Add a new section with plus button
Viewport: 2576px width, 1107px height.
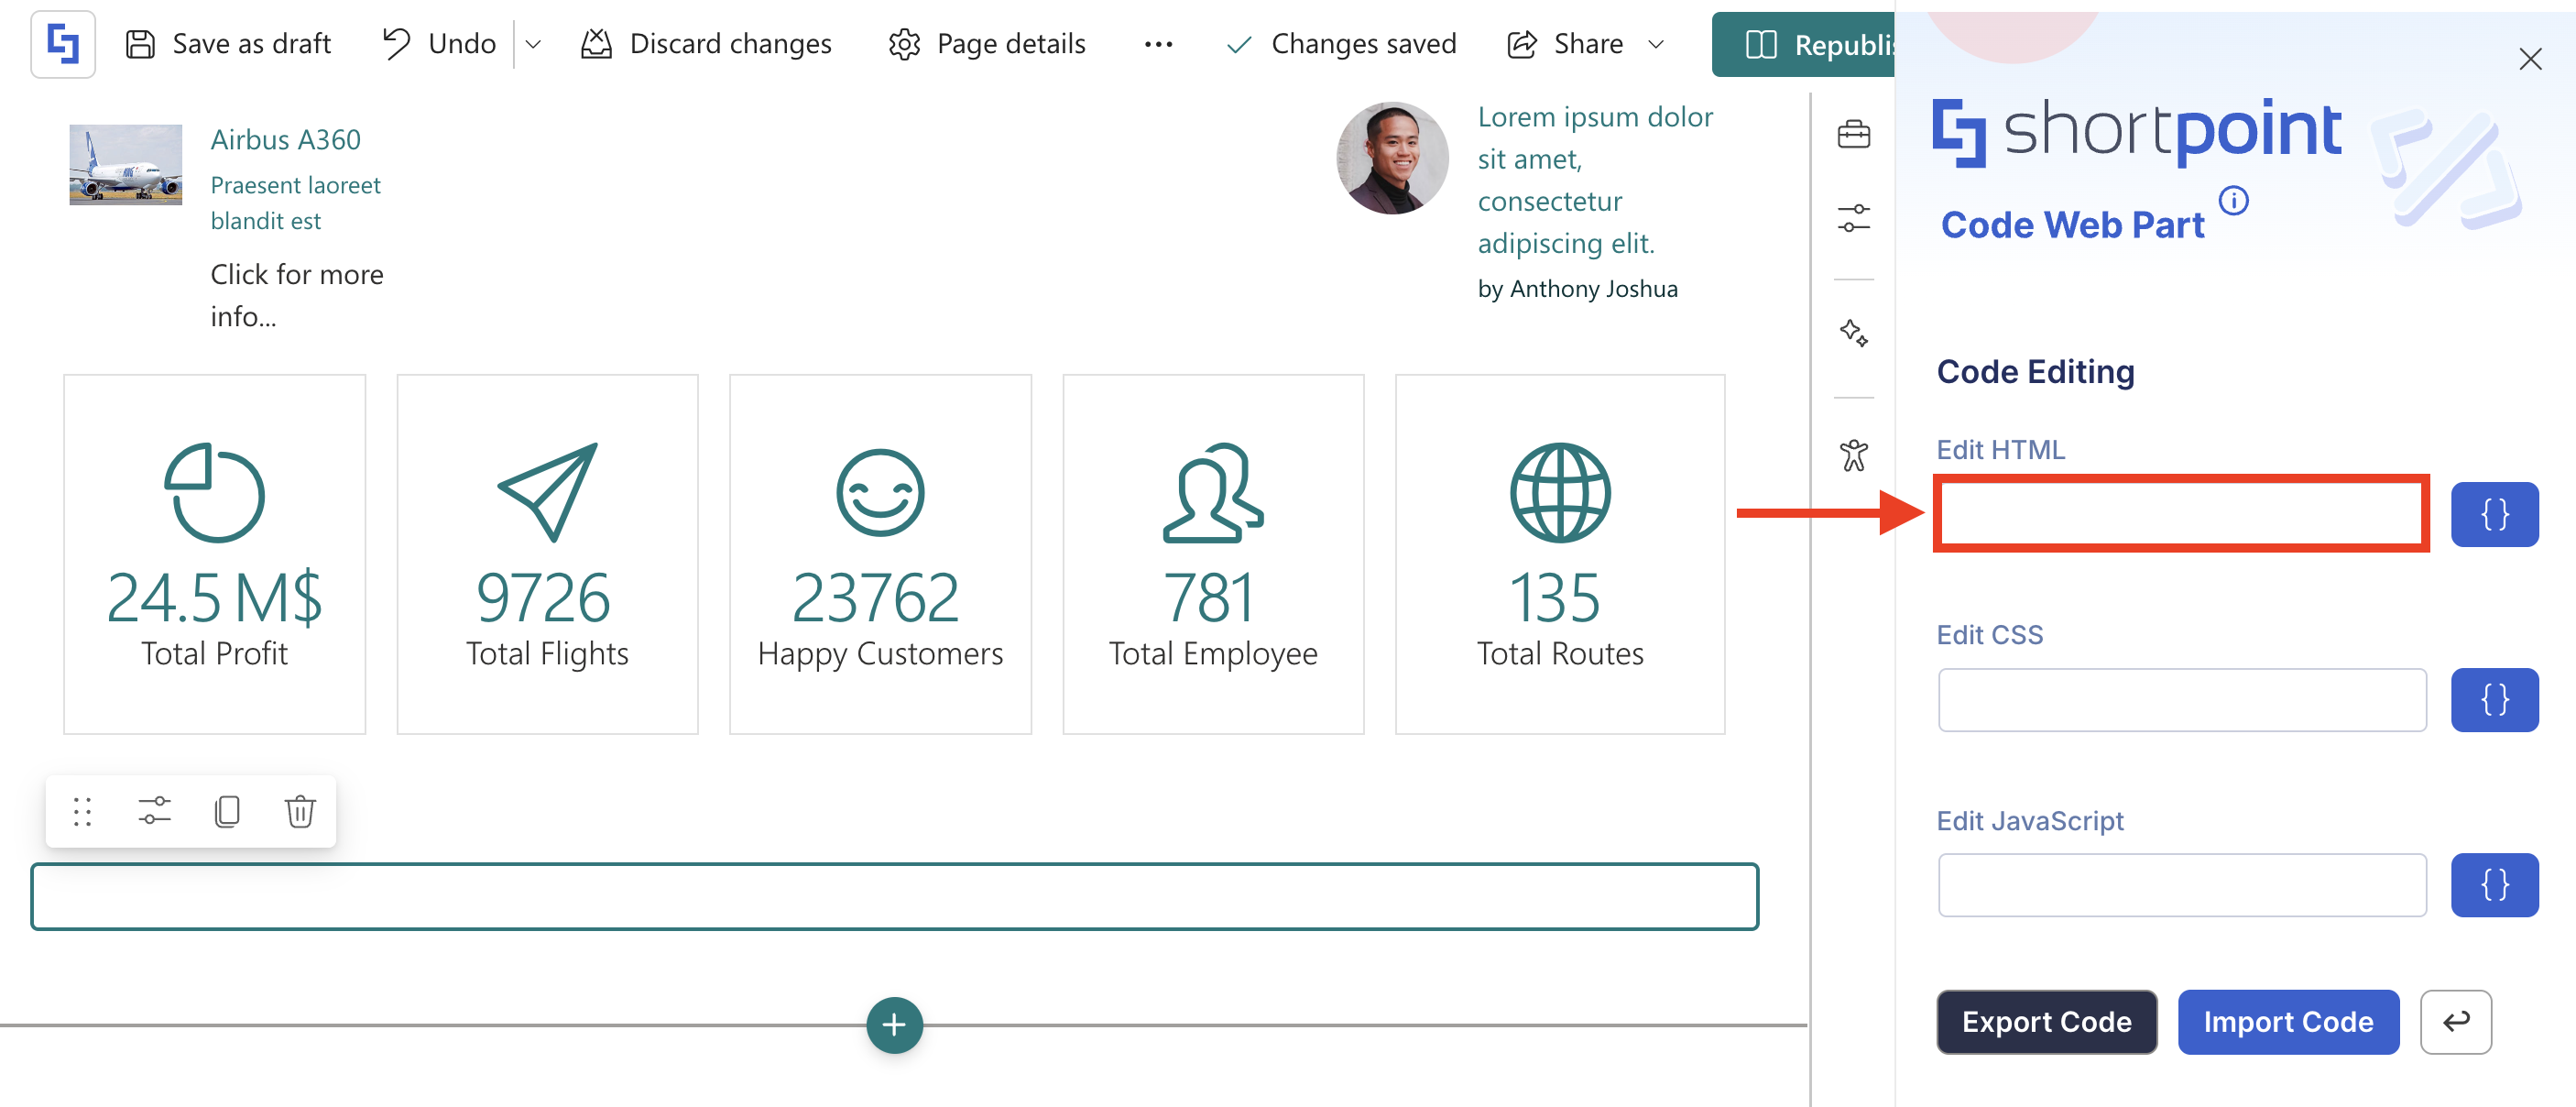(893, 1024)
